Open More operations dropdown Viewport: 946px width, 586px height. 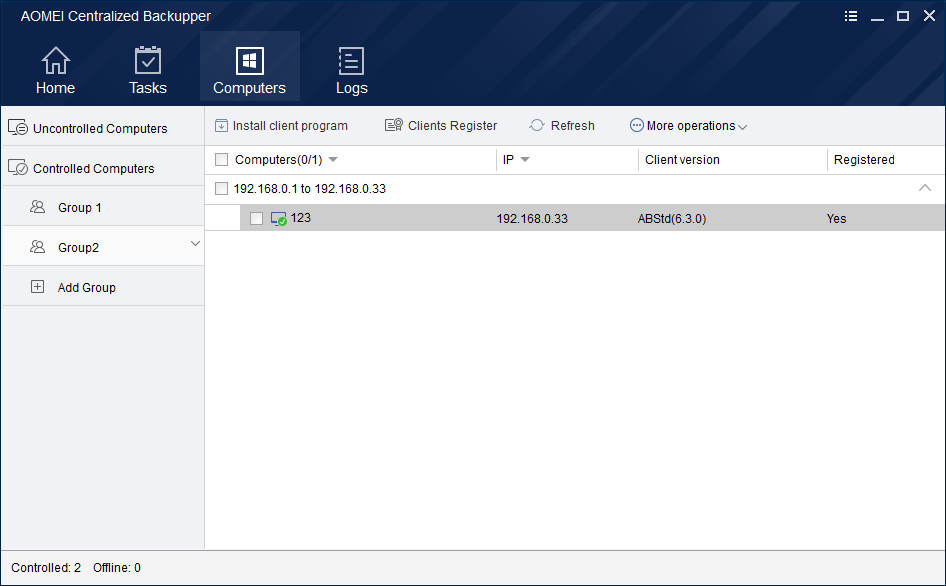click(688, 126)
